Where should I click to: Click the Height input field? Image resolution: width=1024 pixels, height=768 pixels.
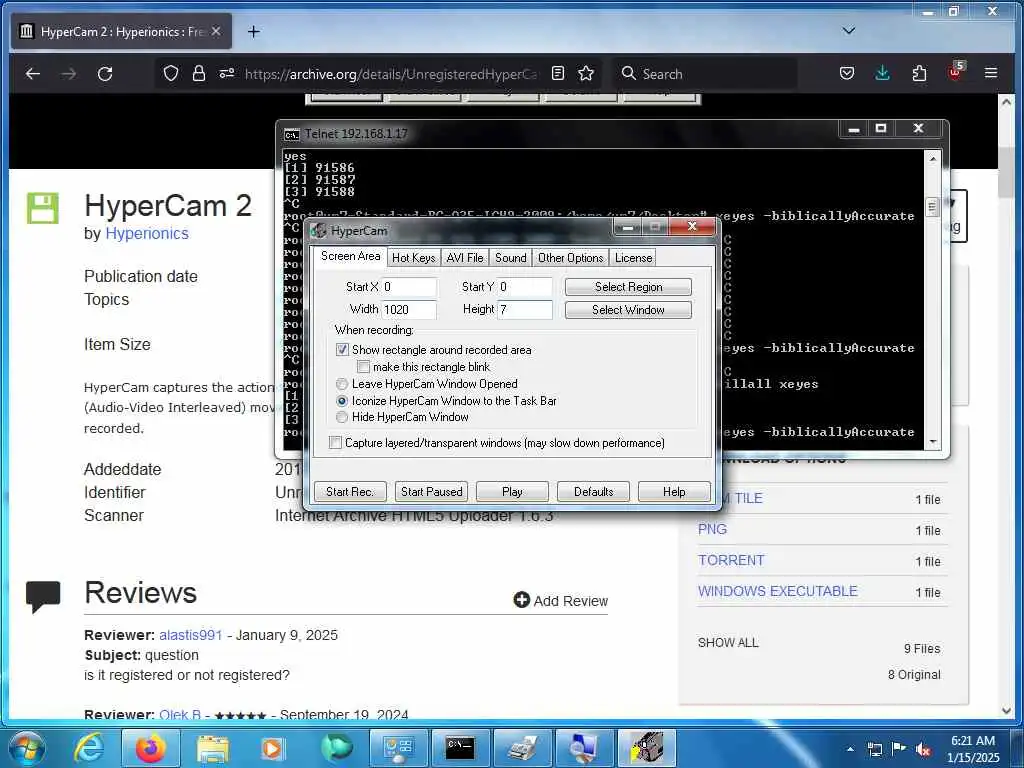pos(524,310)
